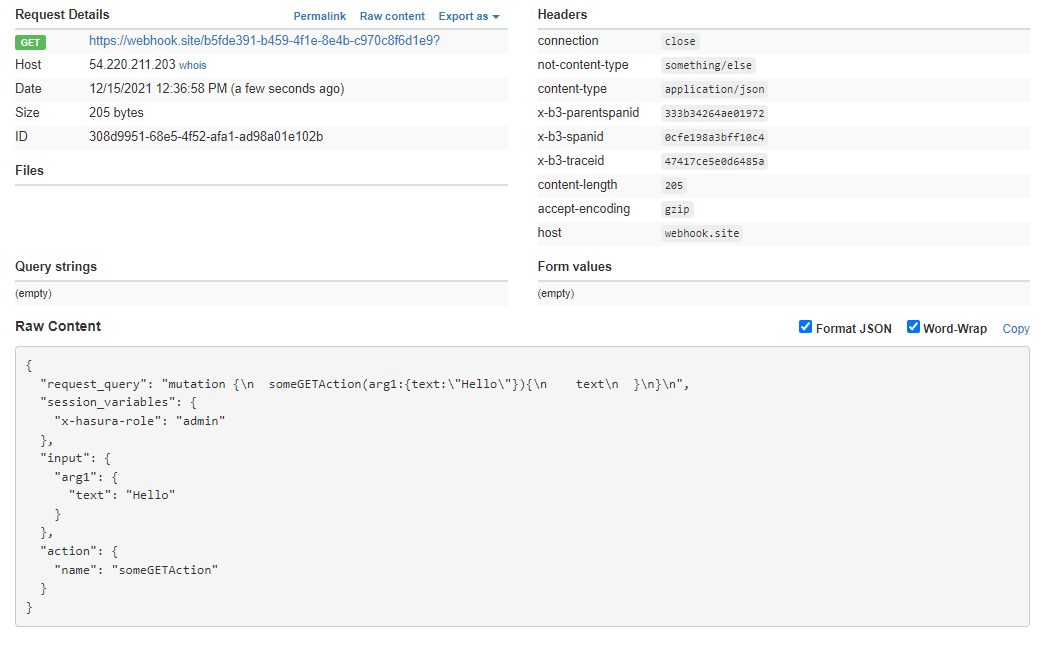Enable the Format JSON checkbox
This screenshot has width=1043, height=649.
coord(805,326)
